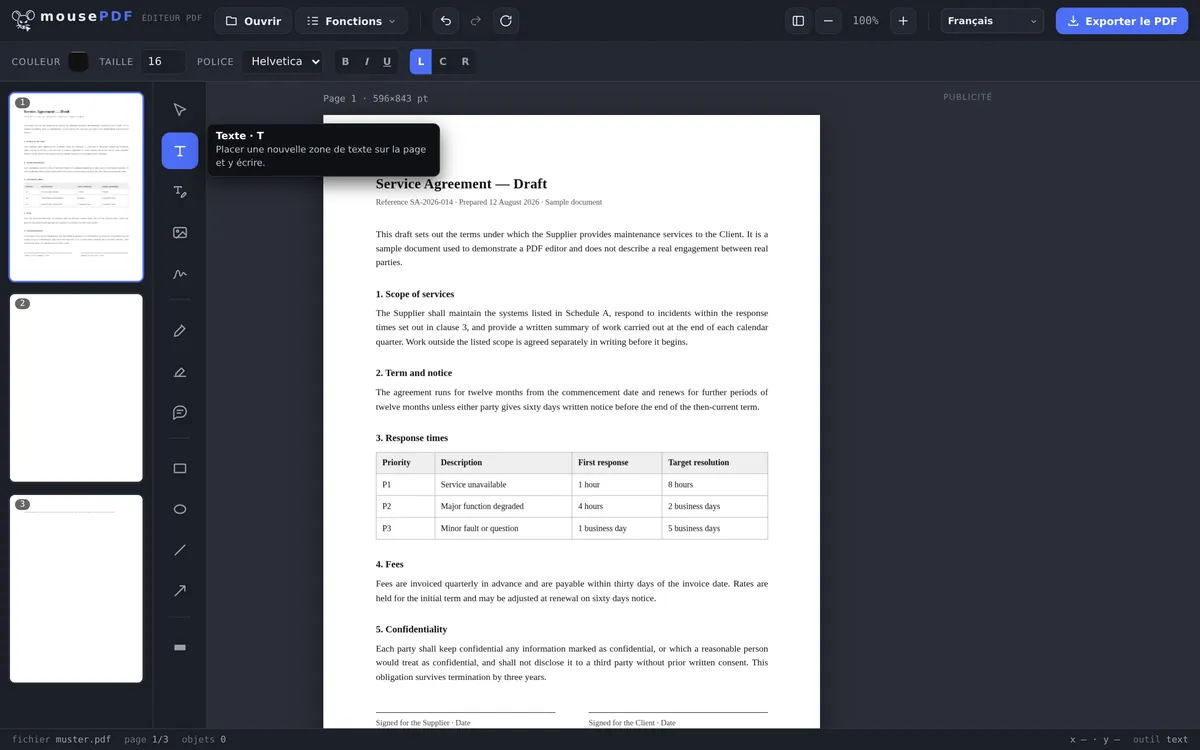Screen dimensions: 1200x750
Task: Click "Signed for the Client · Date"
Action: click(632, 722)
